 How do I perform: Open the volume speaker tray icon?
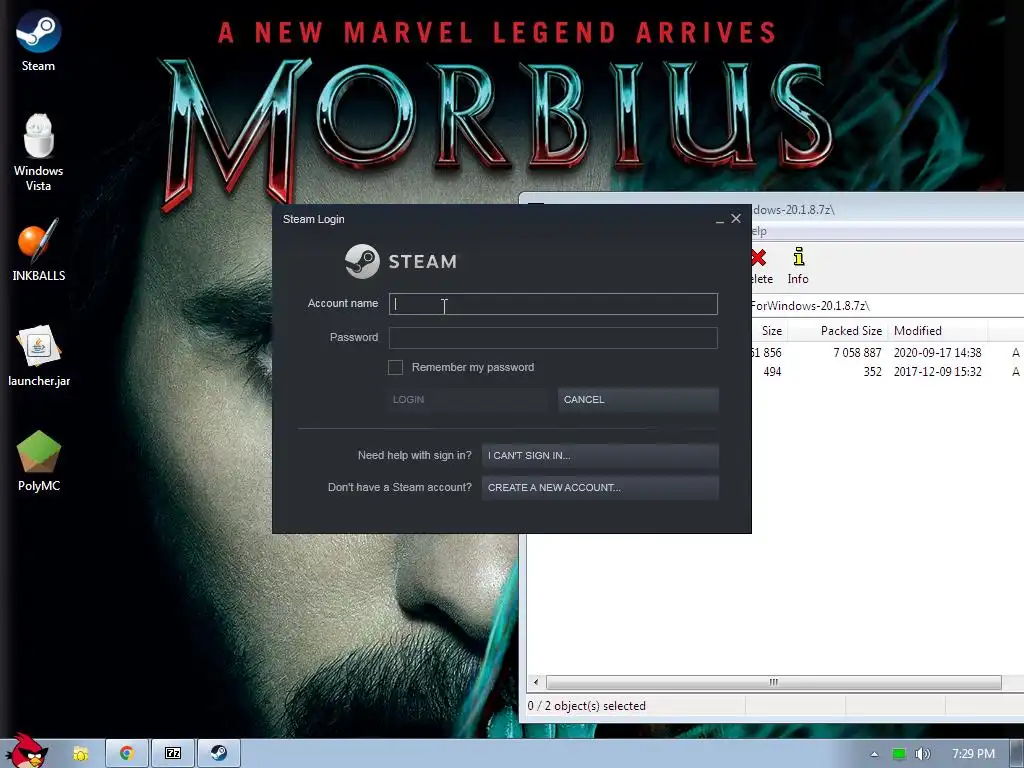pyautogui.click(x=922, y=754)
